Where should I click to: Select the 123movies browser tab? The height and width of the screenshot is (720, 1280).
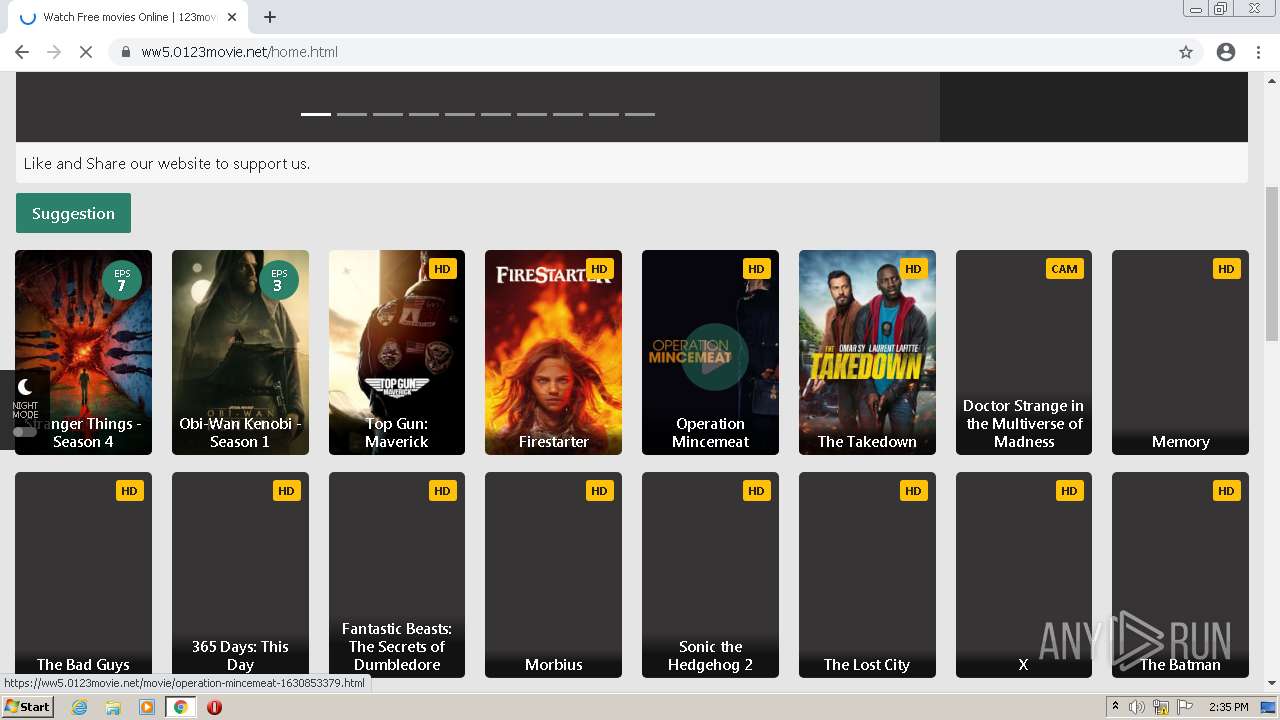(x=128, y=17)
